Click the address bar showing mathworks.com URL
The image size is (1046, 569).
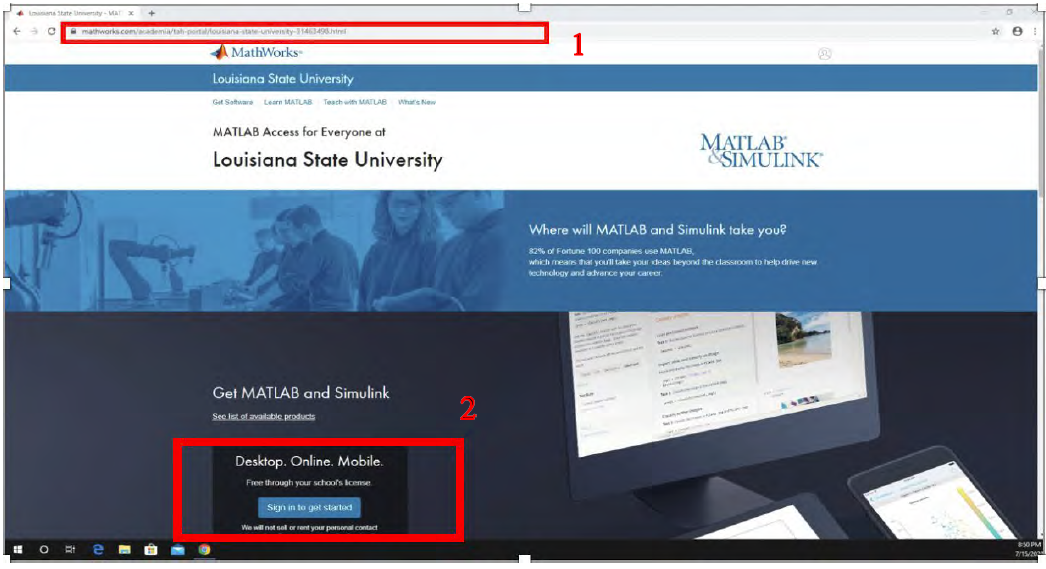[x=300, y=32]
